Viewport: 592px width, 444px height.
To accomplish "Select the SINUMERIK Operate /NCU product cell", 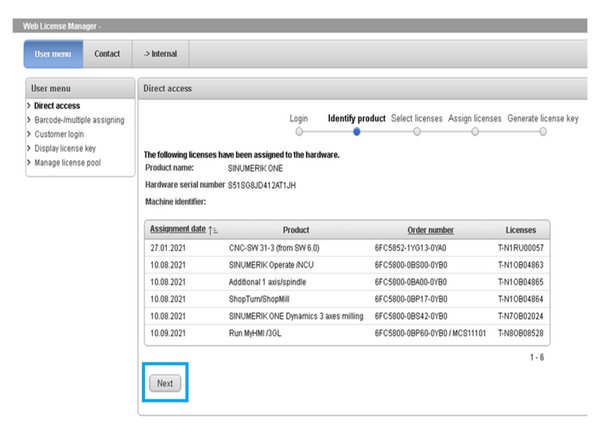I will tap(271, 265).
